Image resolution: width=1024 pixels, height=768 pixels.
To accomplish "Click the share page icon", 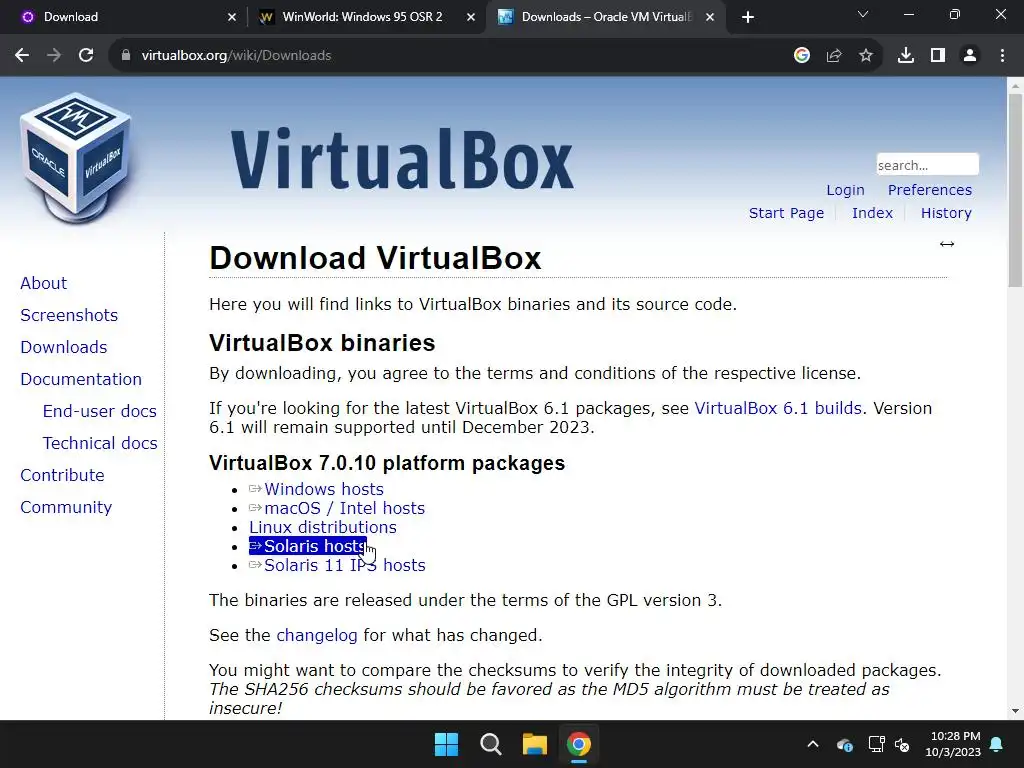I will pyautogui.click(x=834, y=56).
